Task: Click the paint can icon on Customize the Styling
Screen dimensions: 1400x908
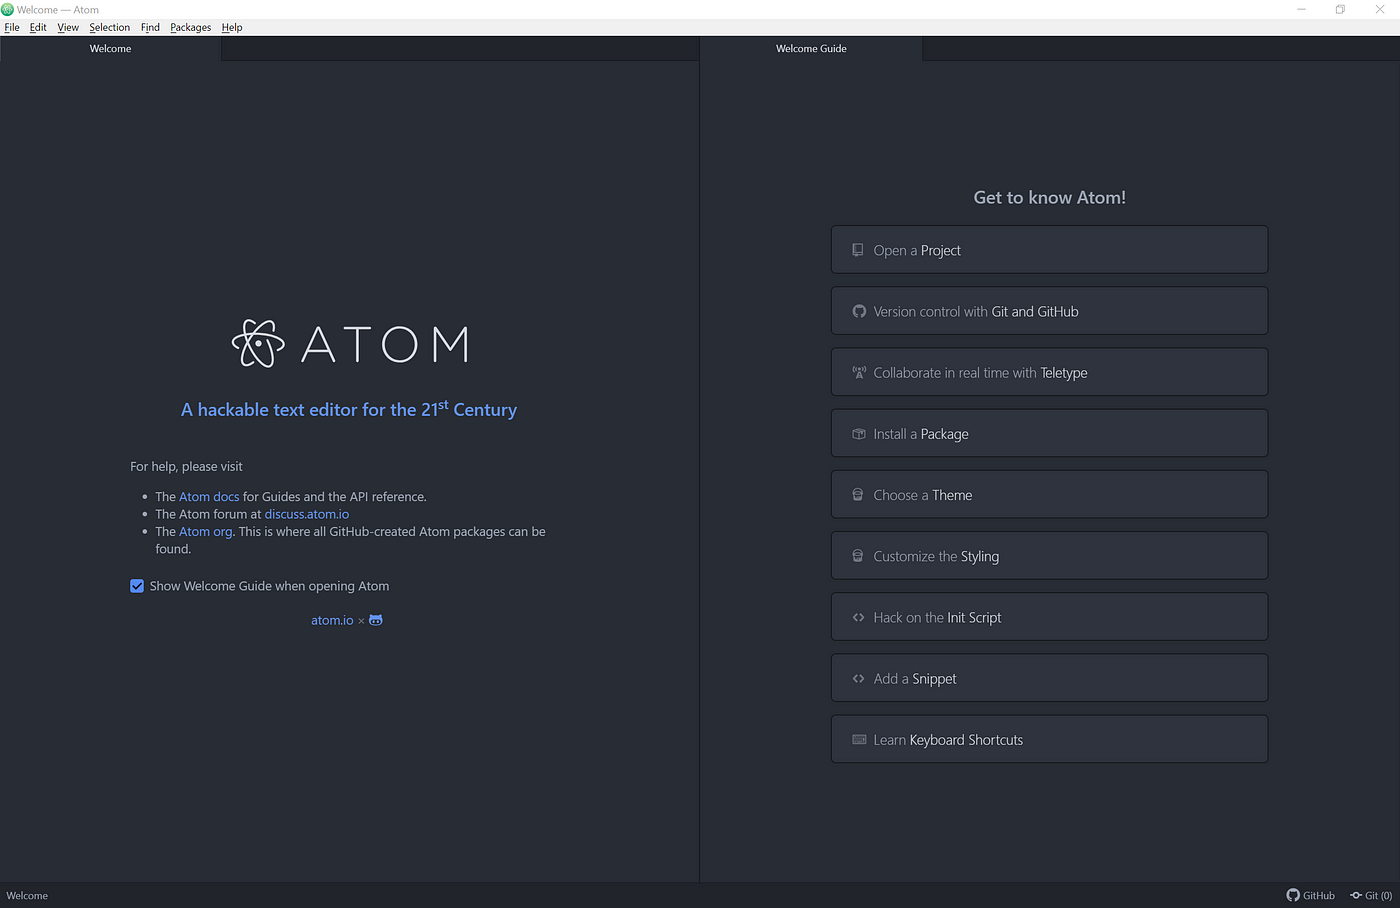Action: 858,556
